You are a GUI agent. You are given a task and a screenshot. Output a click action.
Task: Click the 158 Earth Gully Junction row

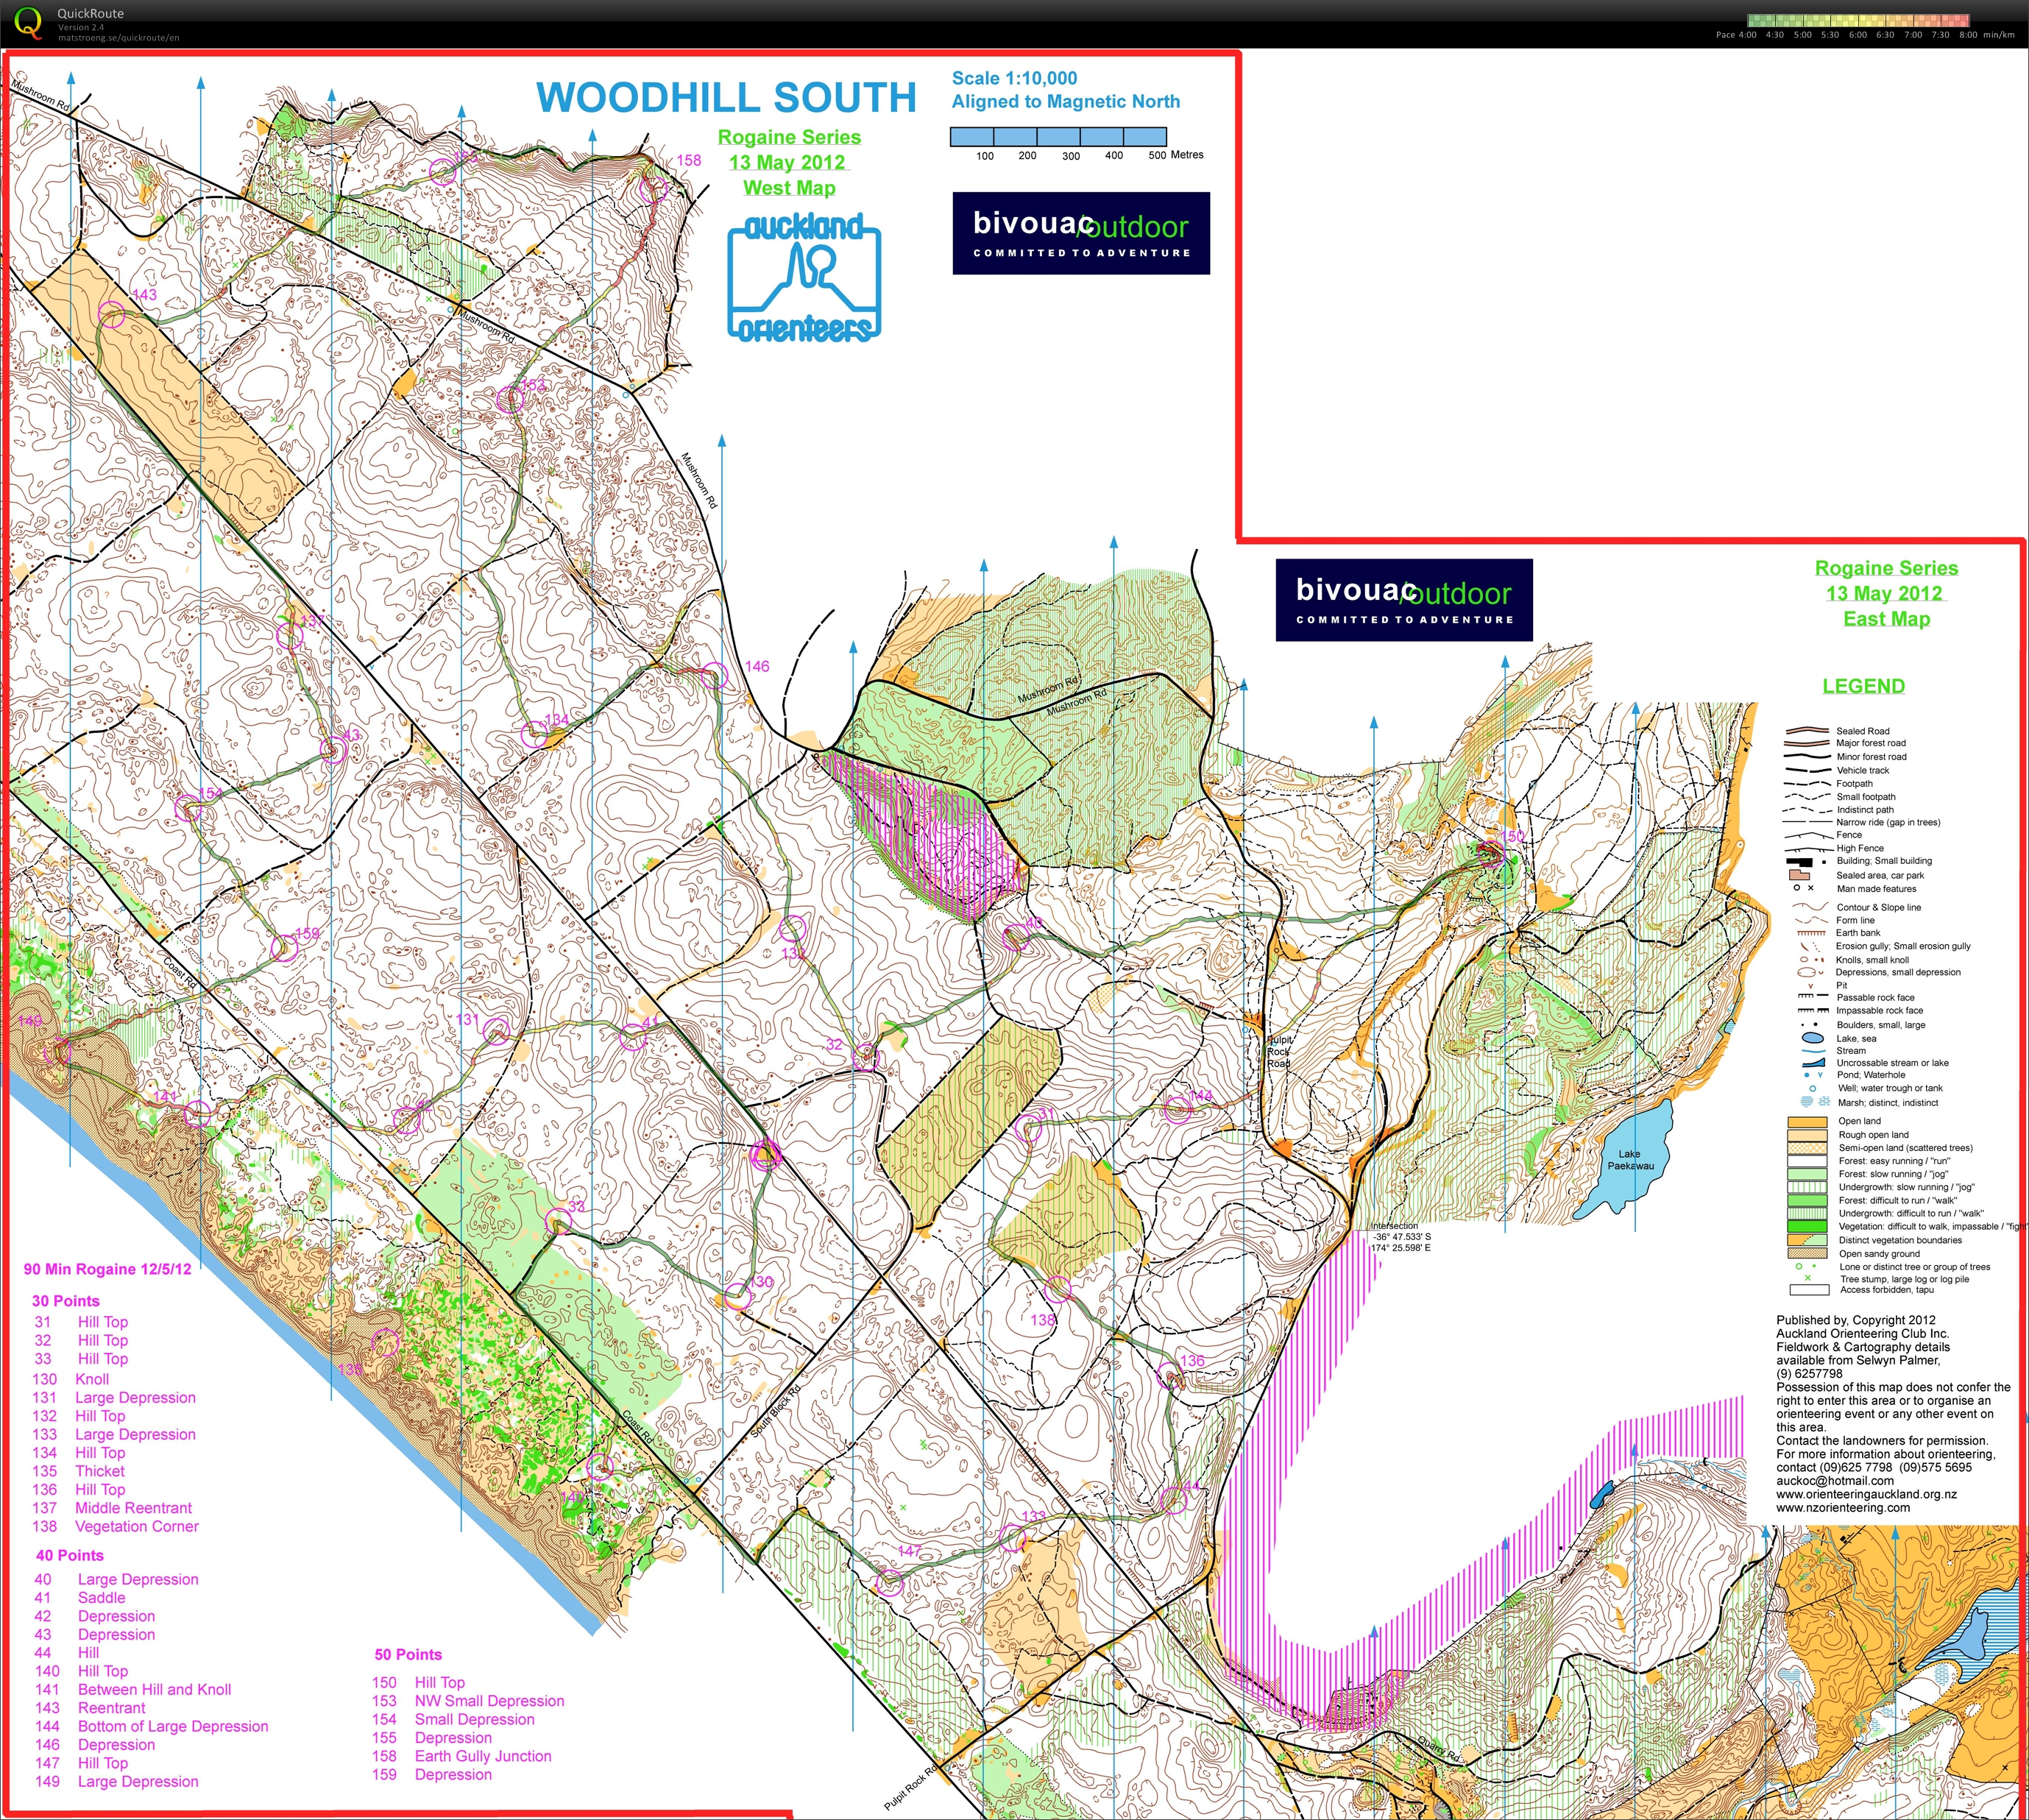pyautogui.click(x=462, y=1756)
